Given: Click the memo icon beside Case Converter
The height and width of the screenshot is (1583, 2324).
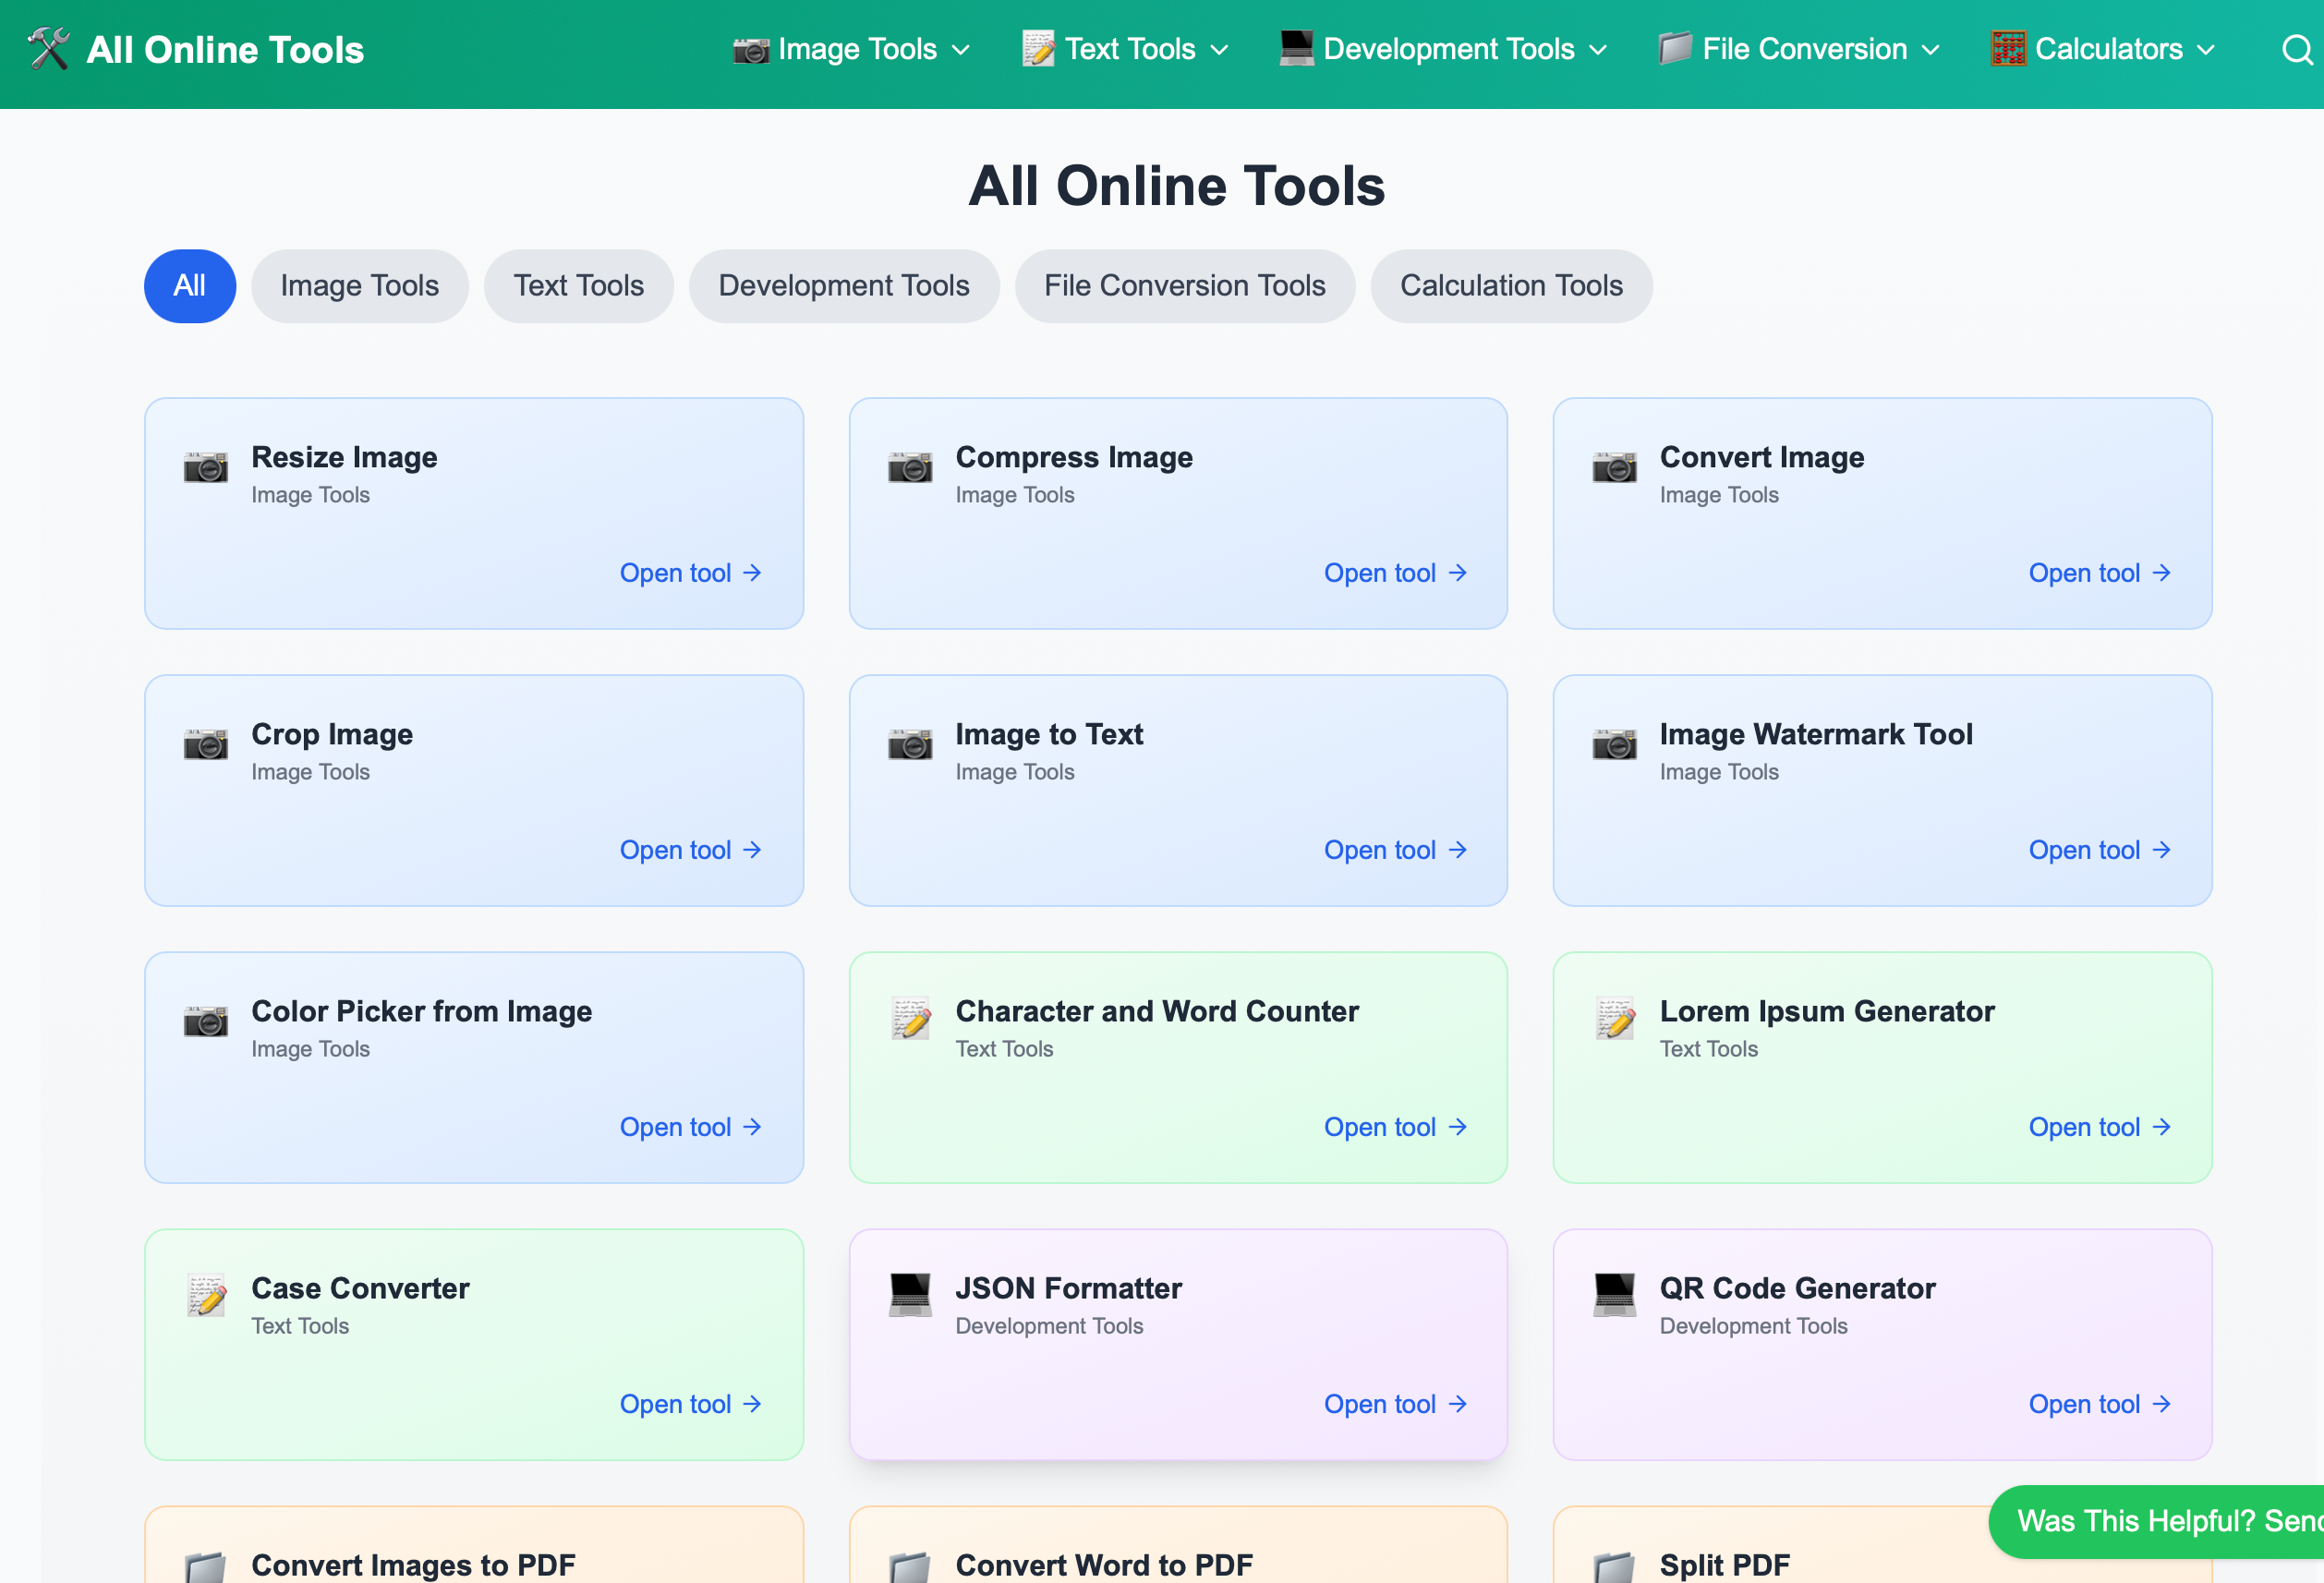Looking at the screenshot, I should tap(206, 1295).
